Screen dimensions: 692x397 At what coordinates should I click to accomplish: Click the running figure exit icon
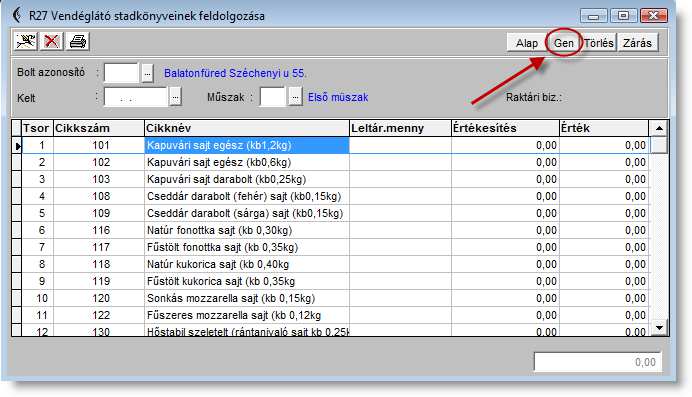[x=26, y=41]
